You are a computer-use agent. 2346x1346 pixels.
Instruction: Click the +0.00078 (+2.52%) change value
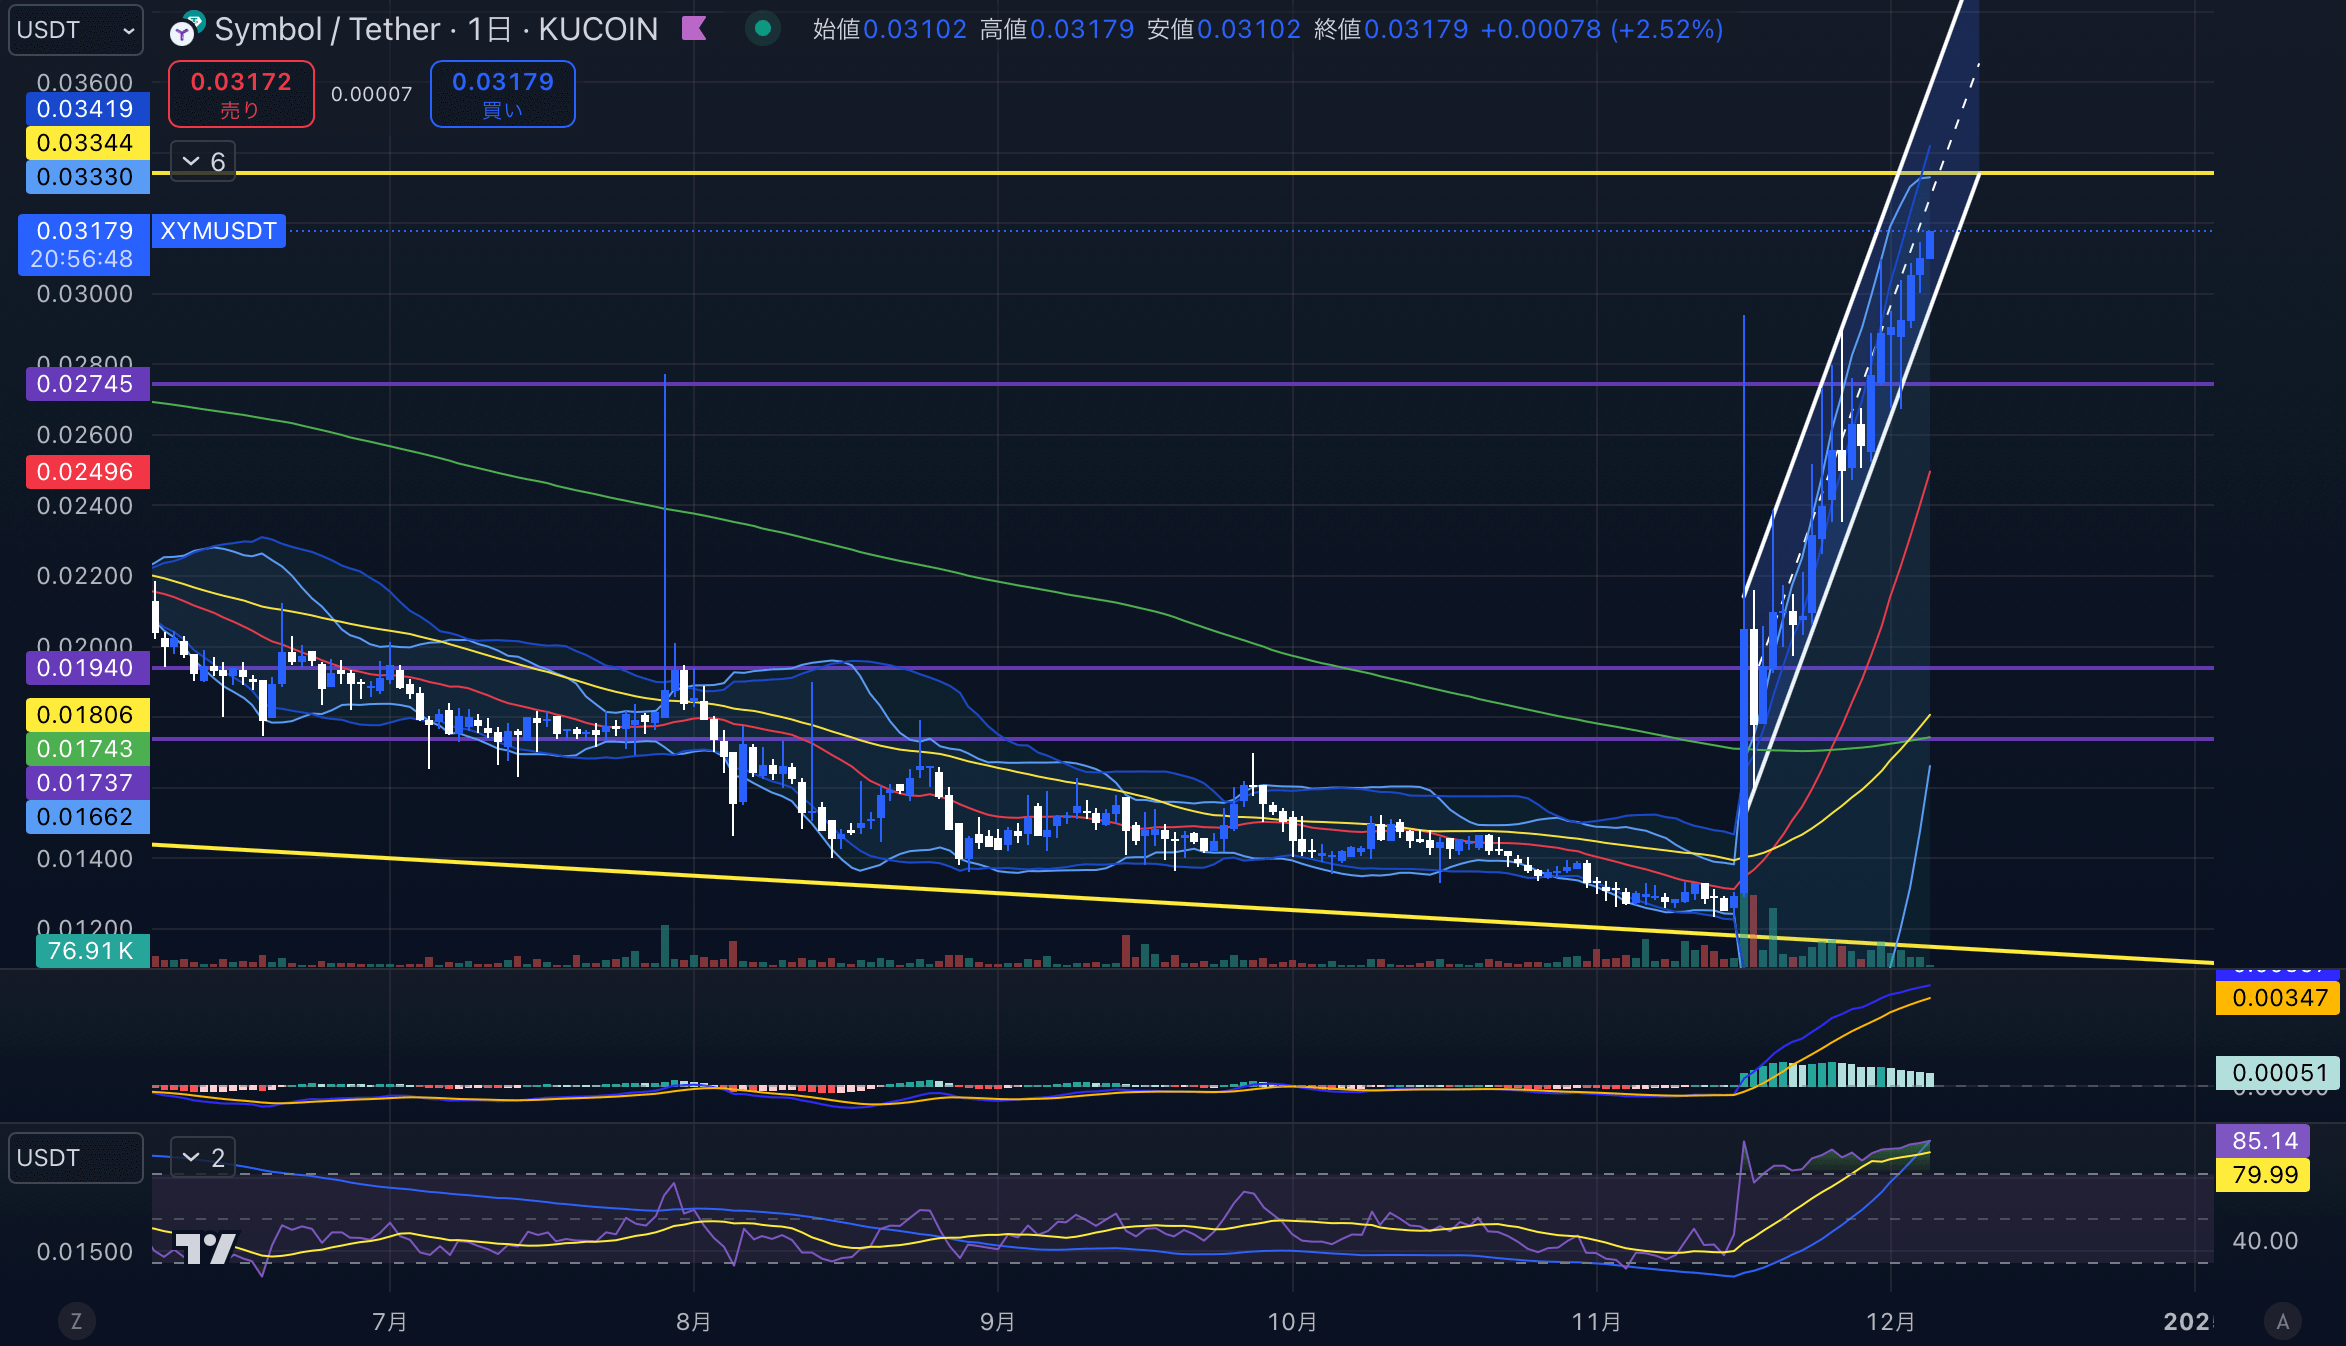1602,29
